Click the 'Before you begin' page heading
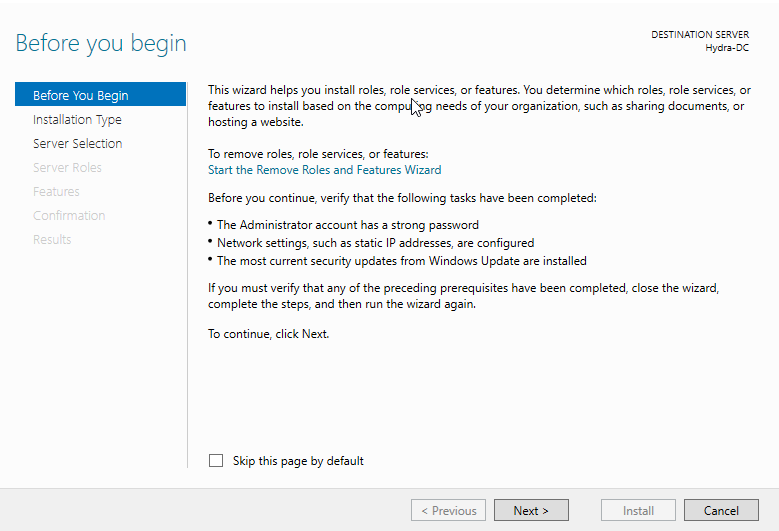Image resolution: width=779 pixels, height=531 pixels. pos(101,43)
